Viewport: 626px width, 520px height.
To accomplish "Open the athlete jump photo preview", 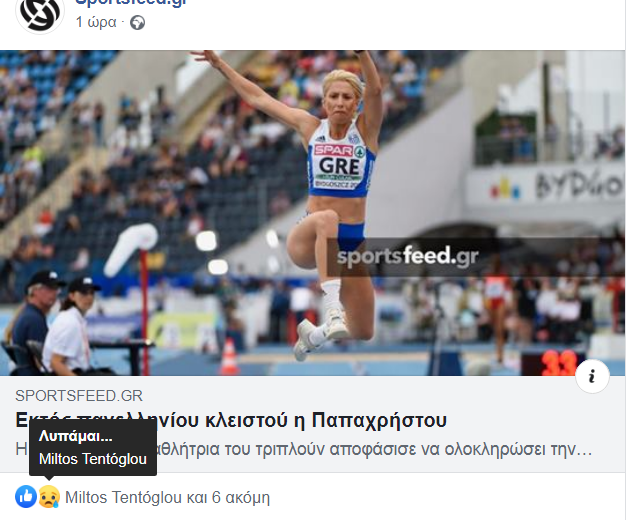I will (x=313, y=213).
